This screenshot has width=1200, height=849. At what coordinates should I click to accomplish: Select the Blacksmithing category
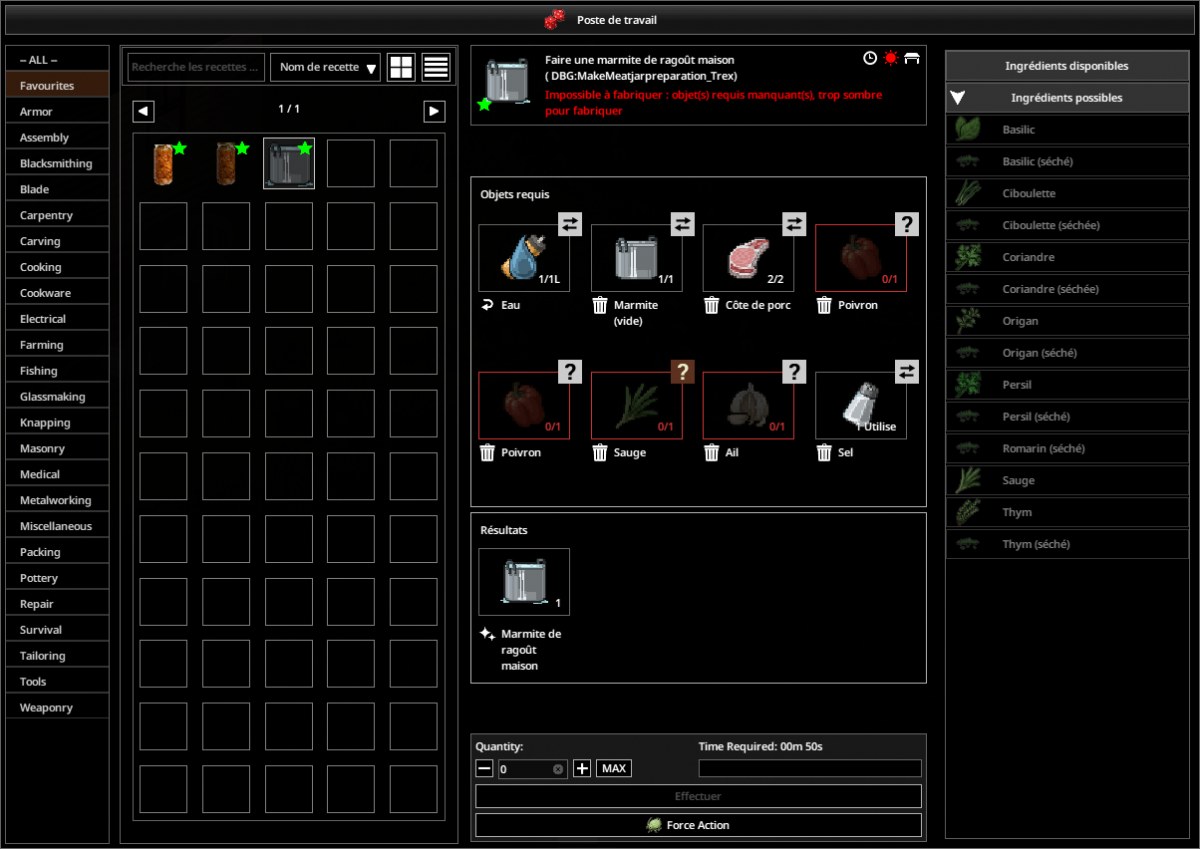tap(57, 163)
